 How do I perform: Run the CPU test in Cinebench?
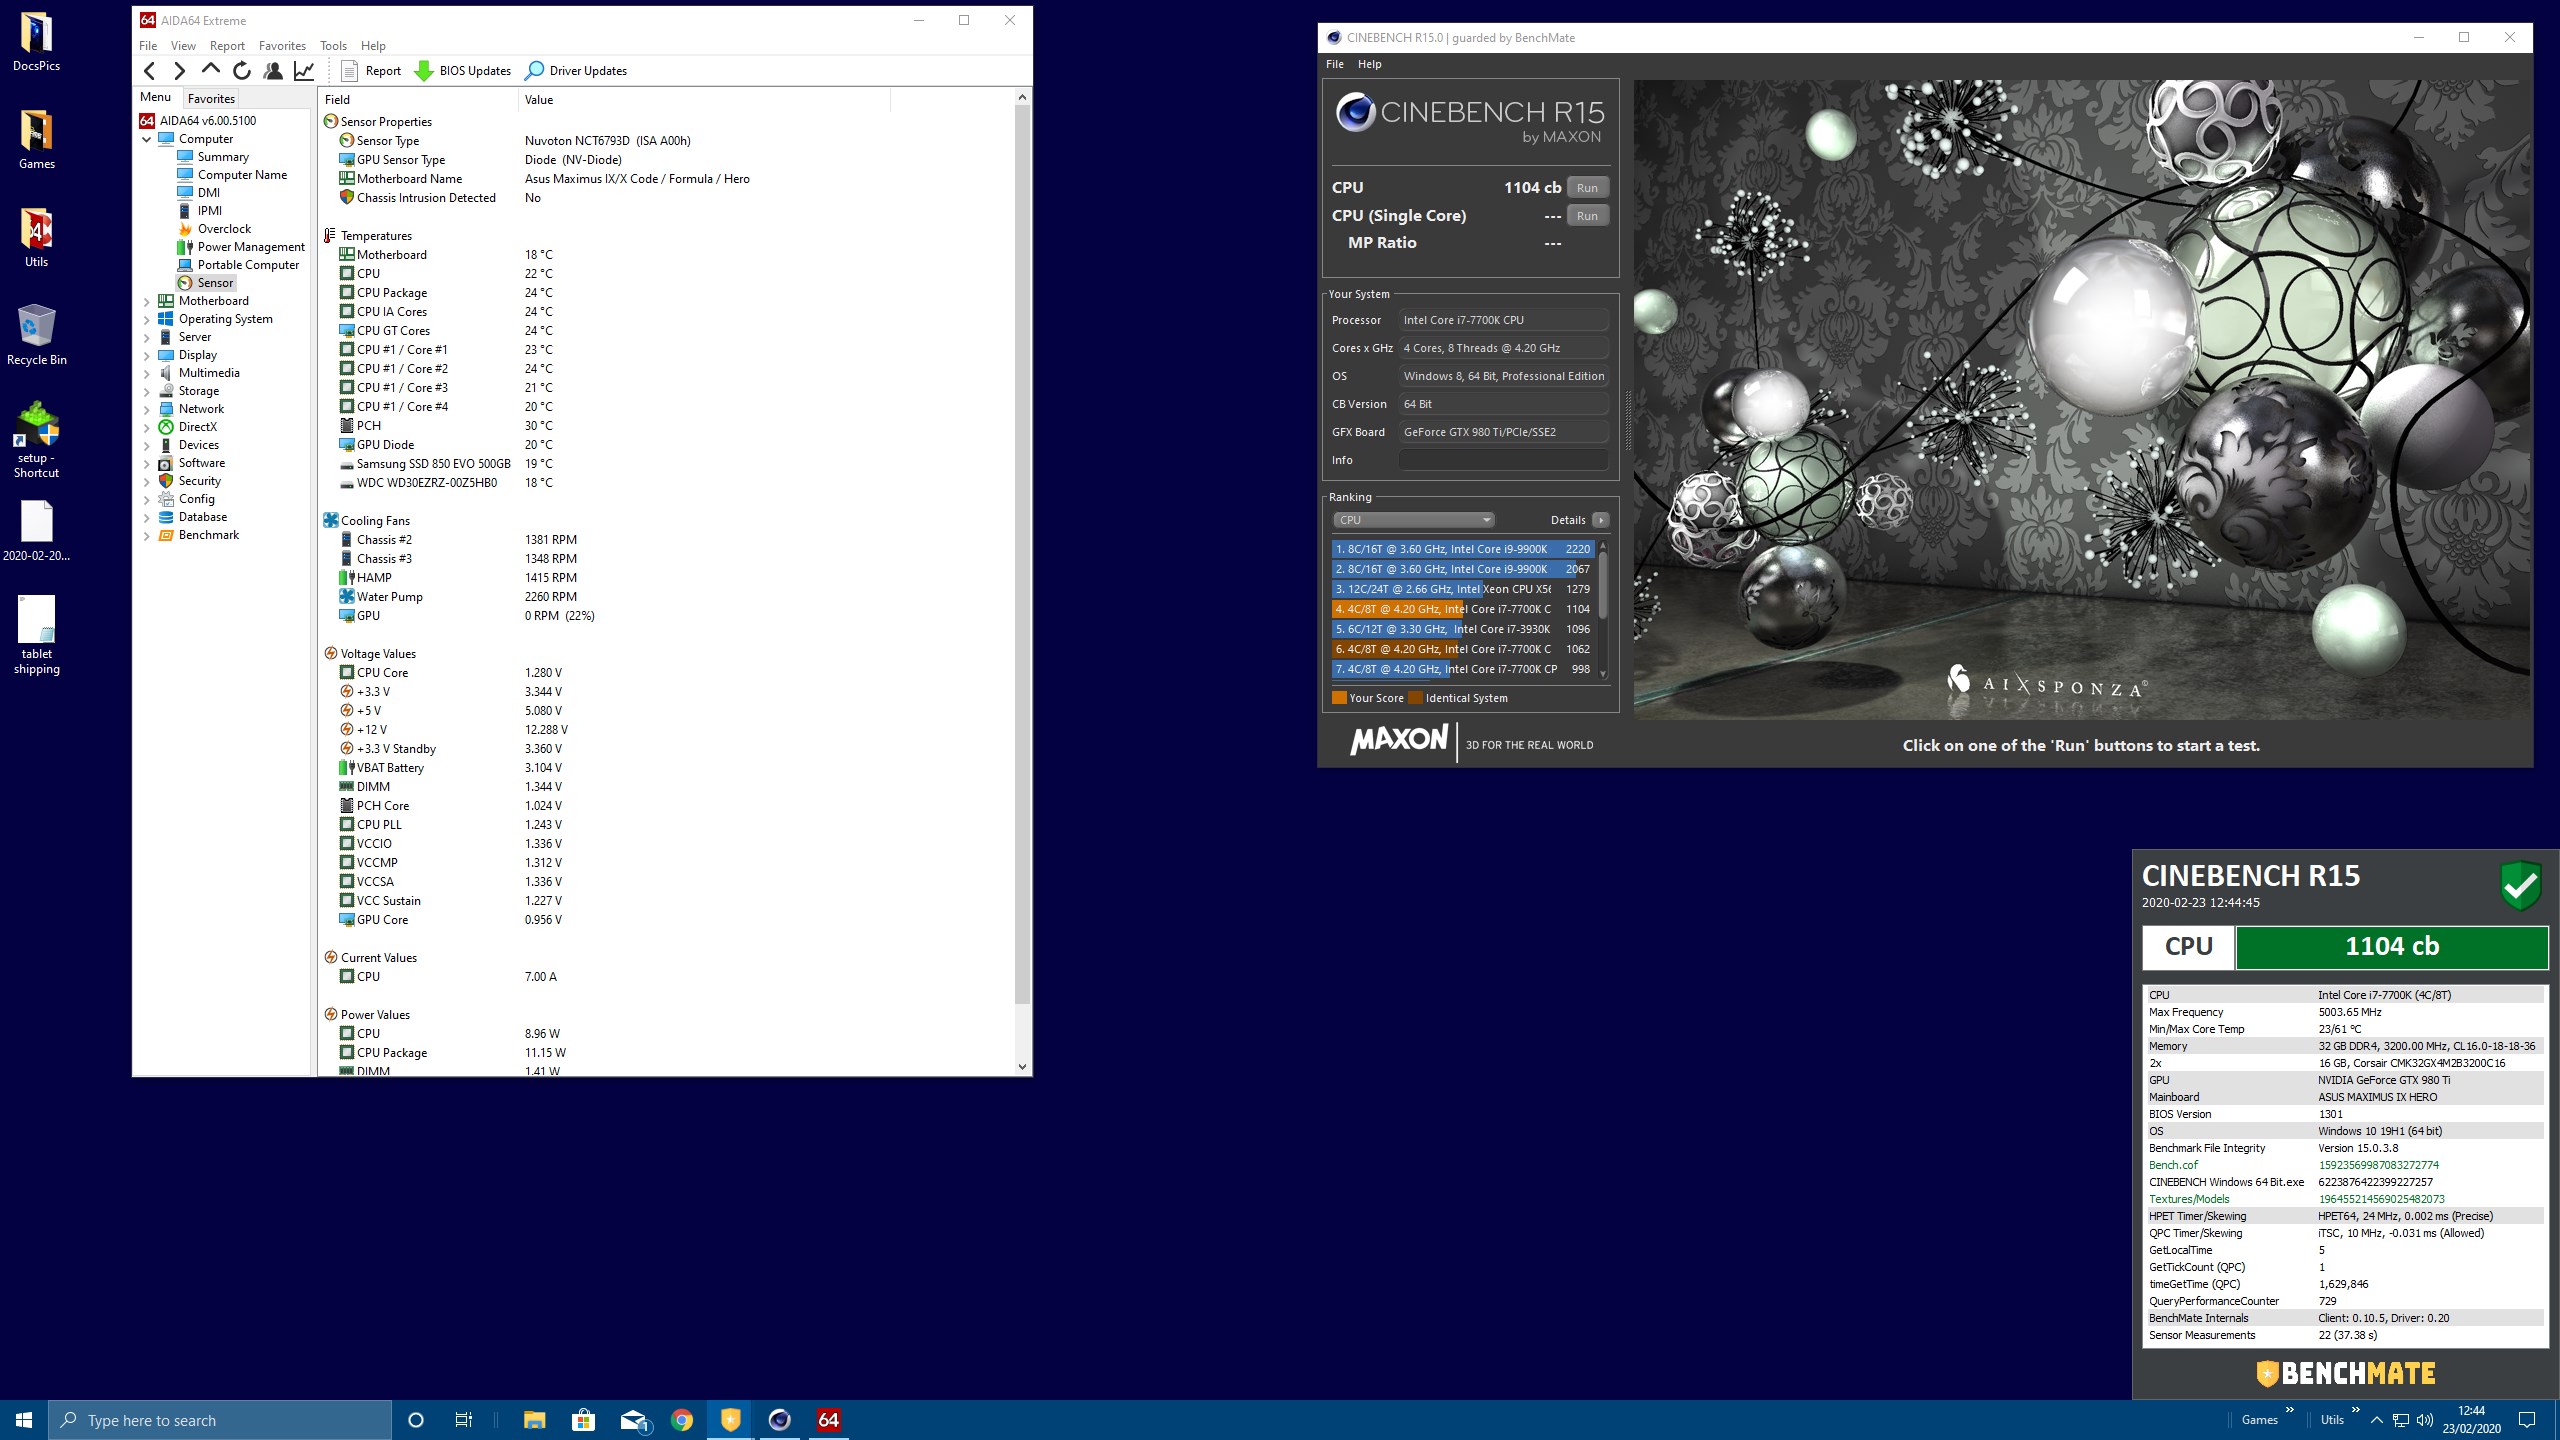[1587, 188]
